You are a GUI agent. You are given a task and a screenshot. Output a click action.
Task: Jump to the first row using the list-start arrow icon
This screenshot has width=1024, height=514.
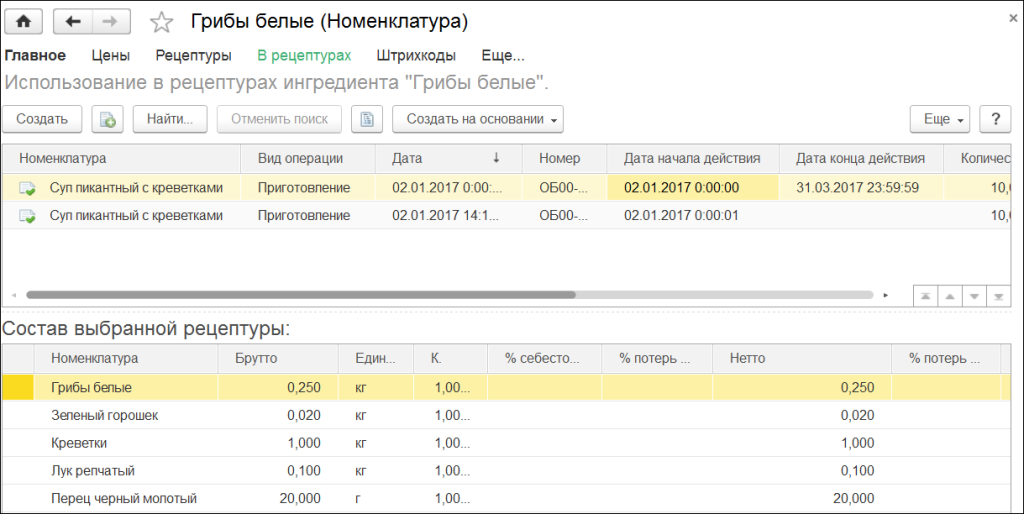[927, 296]
